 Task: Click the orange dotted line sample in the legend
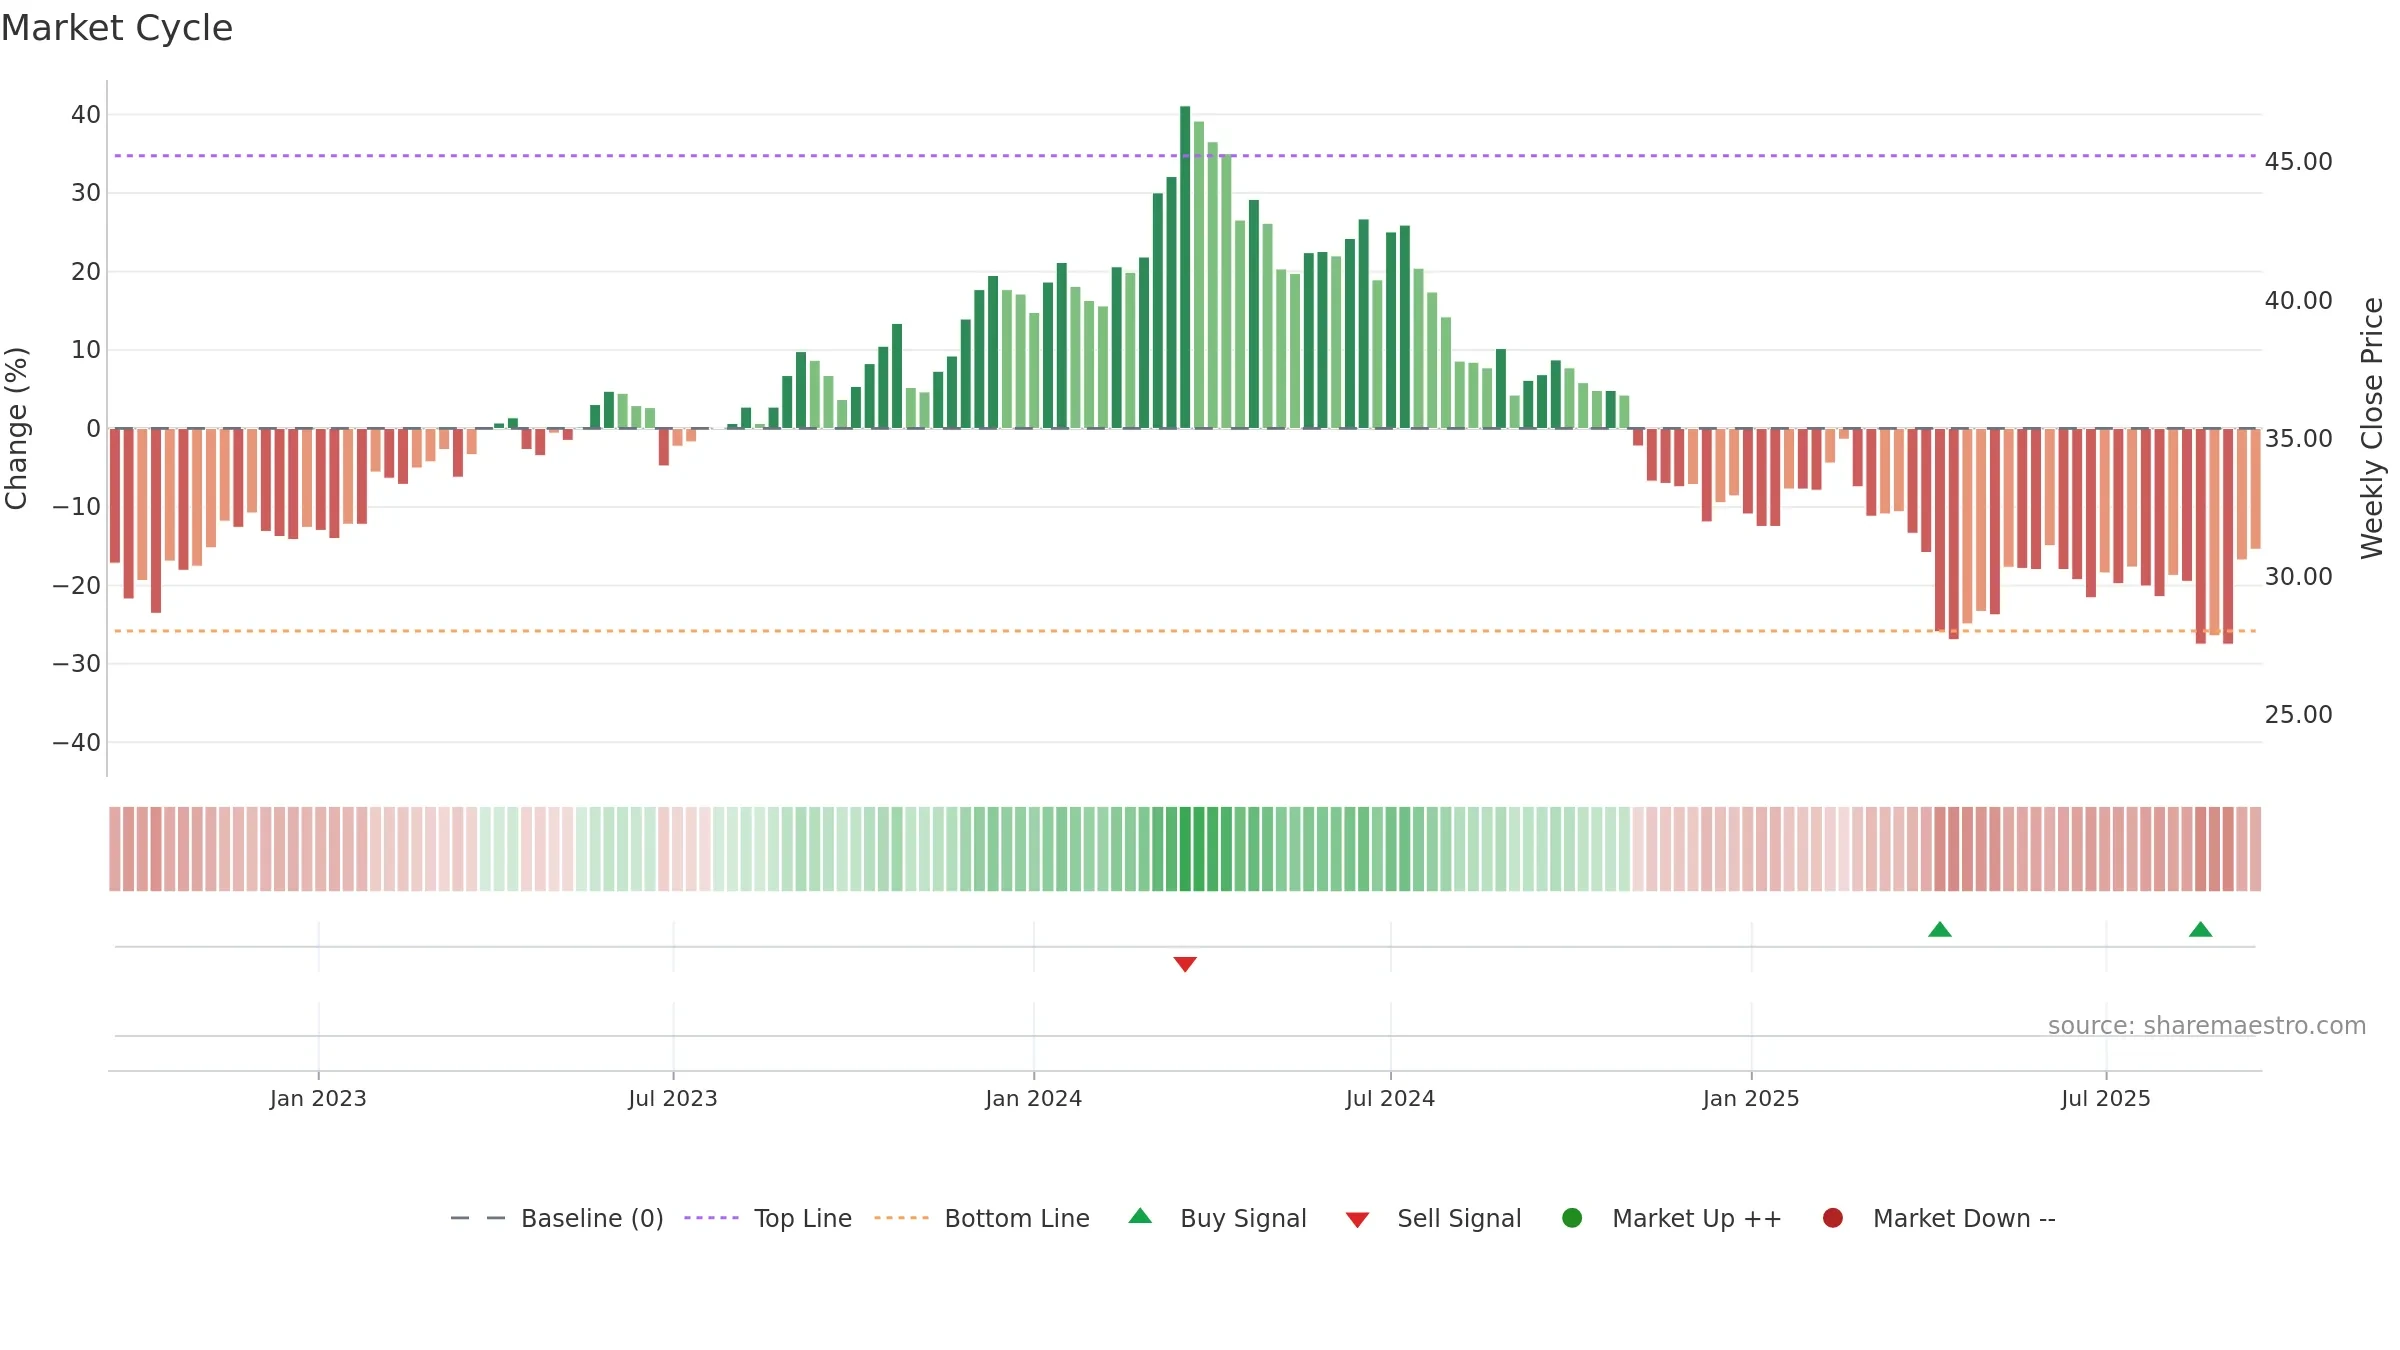(x=901, y=1218)
